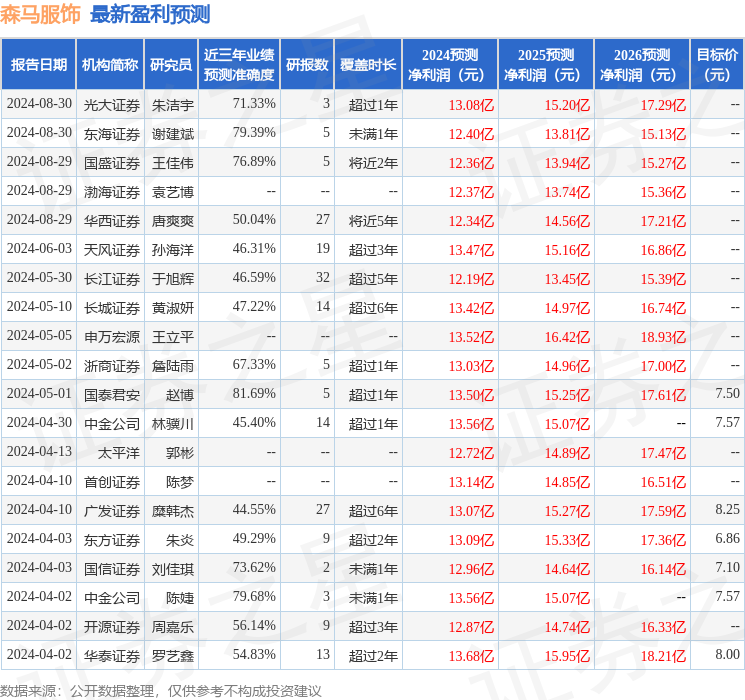Select the 开源证券 institution cell
Screen dimensions: 745x700
(112, 627)
